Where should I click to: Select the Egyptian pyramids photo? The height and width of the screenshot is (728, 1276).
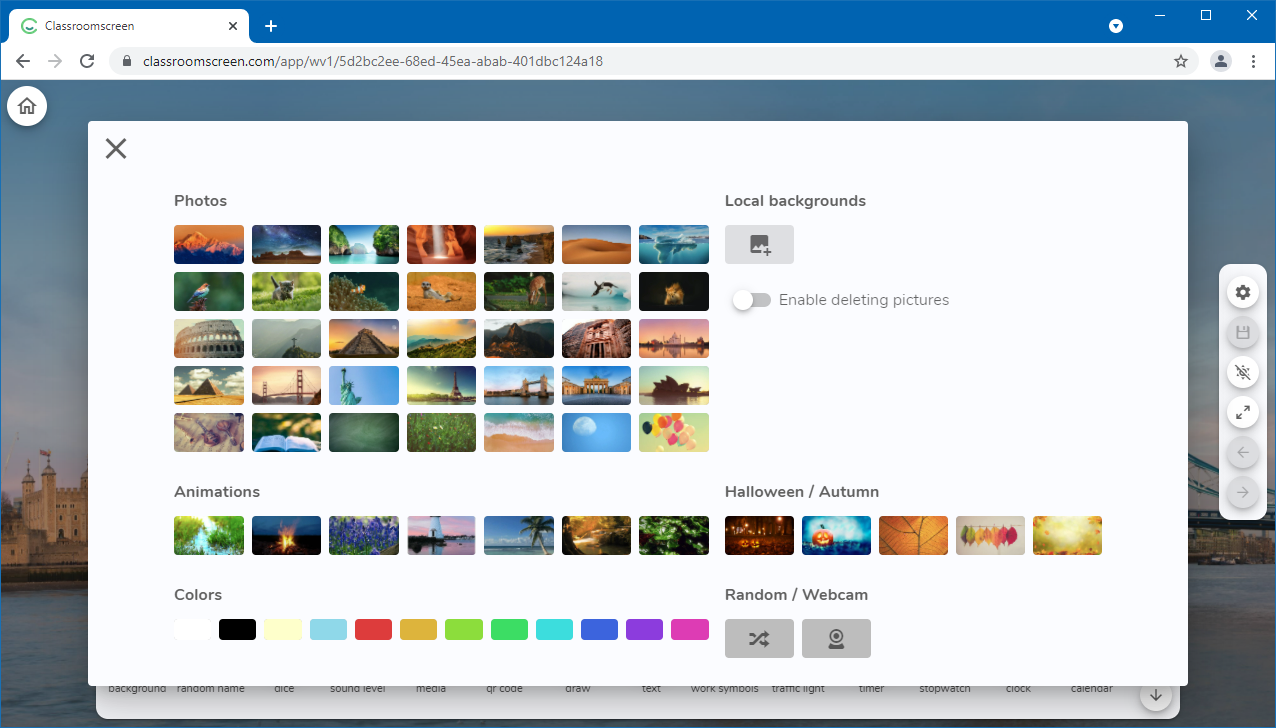point(209,386)
